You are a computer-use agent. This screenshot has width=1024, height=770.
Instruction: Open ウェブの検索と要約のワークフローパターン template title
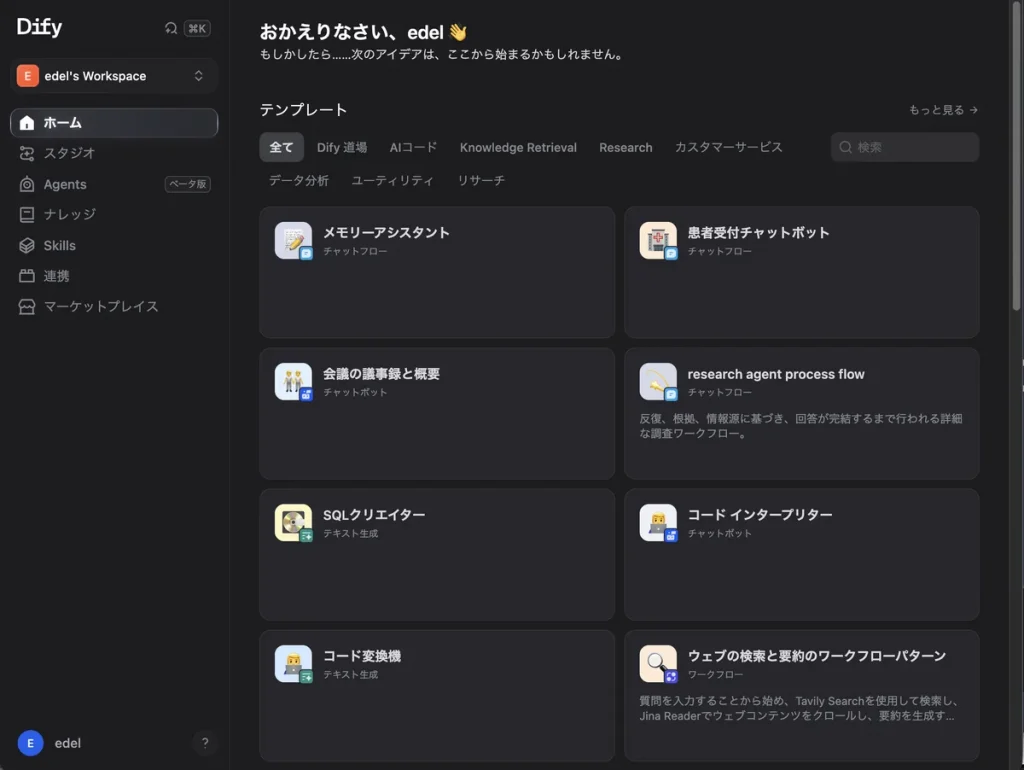[x=816, y=656]
